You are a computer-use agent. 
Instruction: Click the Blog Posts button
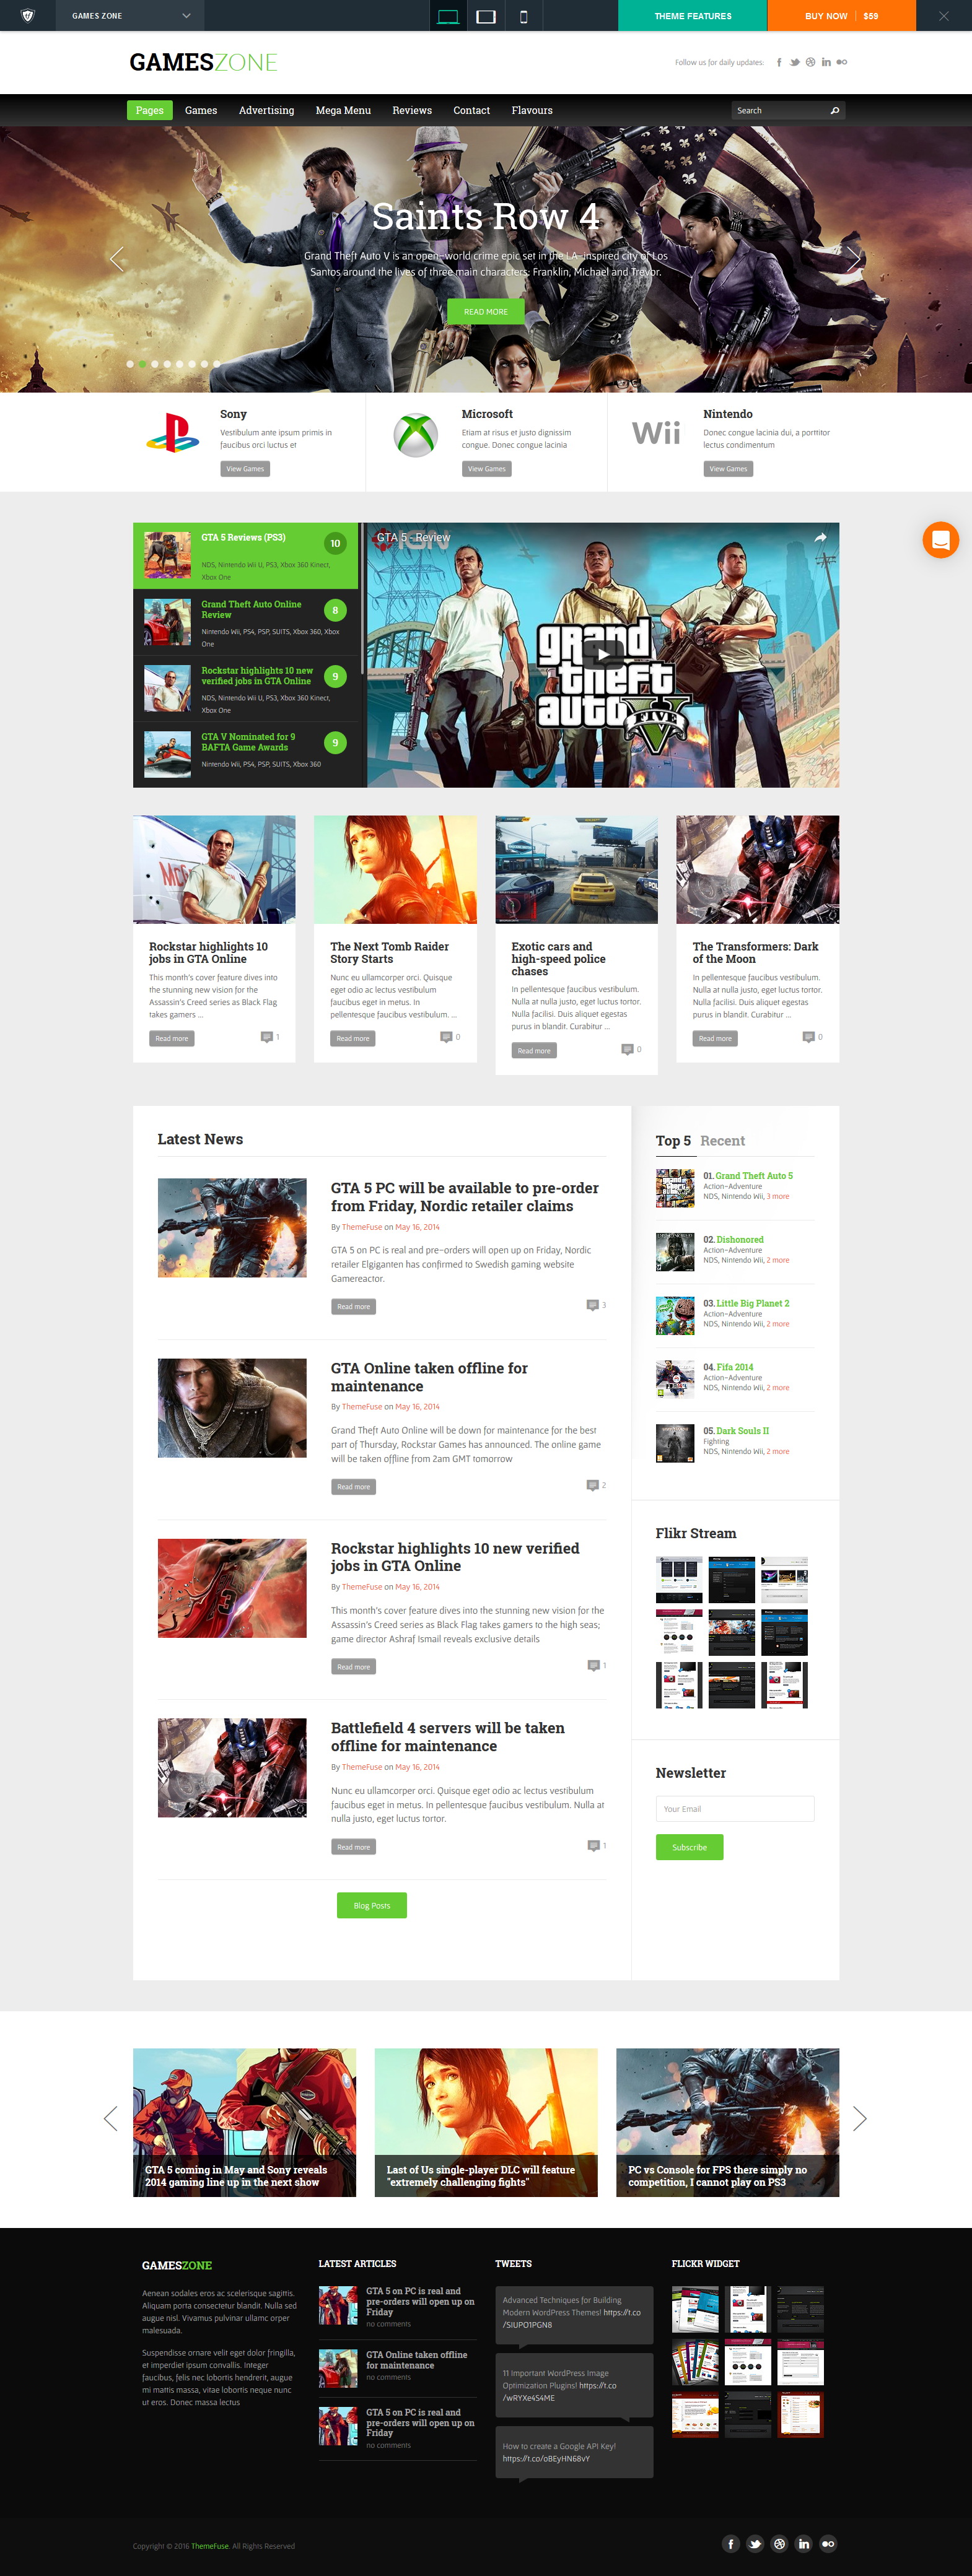(372, 1905)
